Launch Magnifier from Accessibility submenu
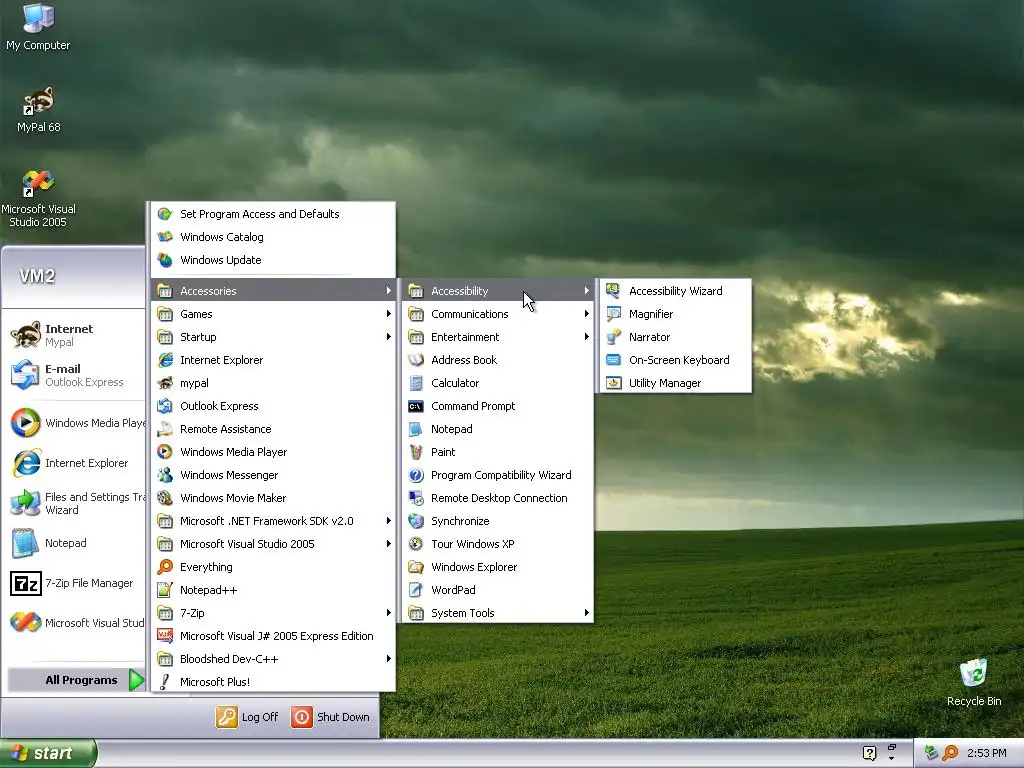Viewport: 1024px width, 768px height. pyautogui.click(x=675, y=314)
